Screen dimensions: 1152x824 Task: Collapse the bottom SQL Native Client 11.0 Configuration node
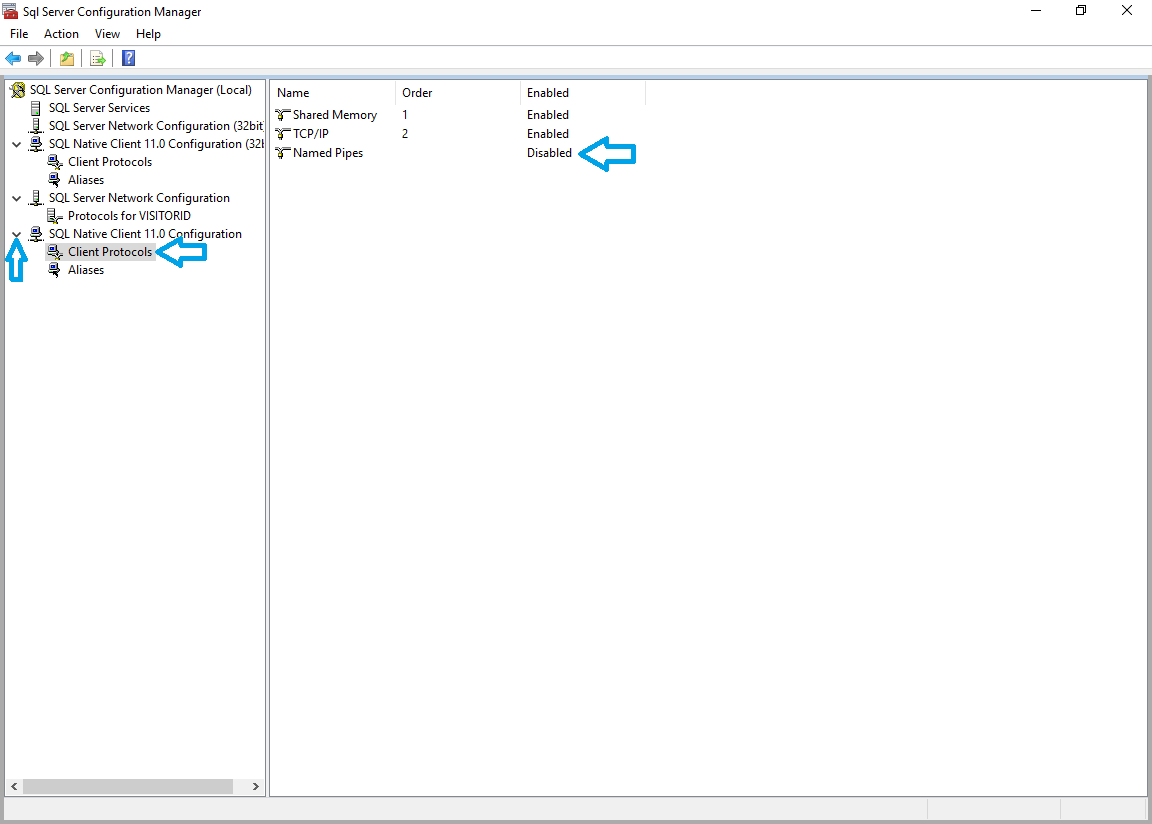16,234
